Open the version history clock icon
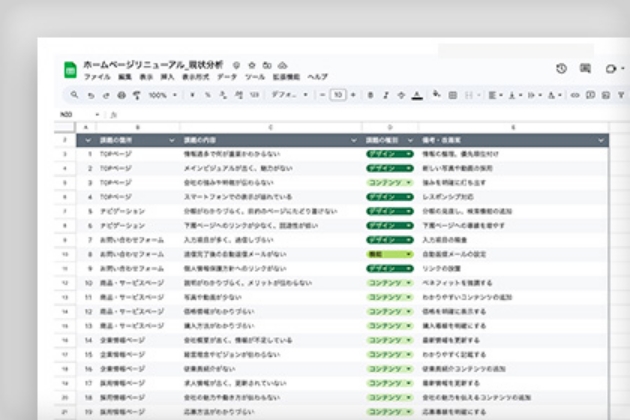Image resolution: width=630 pixels, height=420 pixels. (561, 69)
